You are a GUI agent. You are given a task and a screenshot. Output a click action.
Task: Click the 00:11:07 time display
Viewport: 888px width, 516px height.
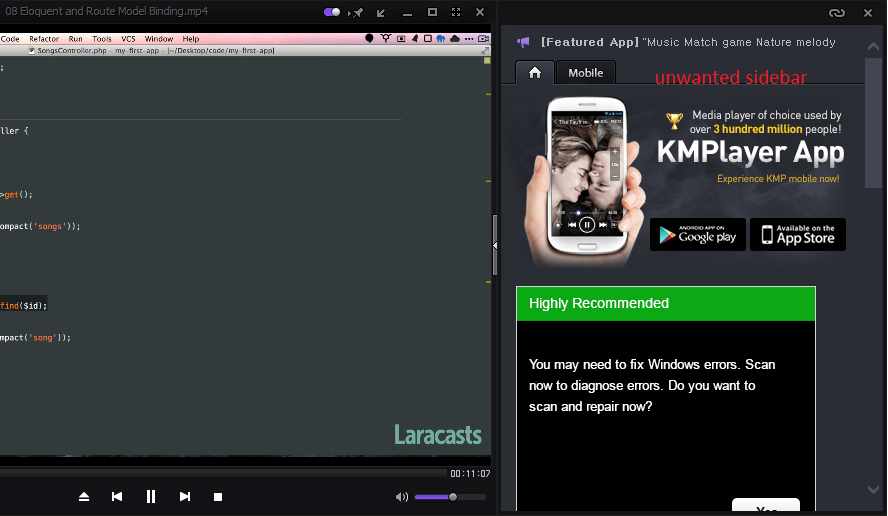(470, 474)
